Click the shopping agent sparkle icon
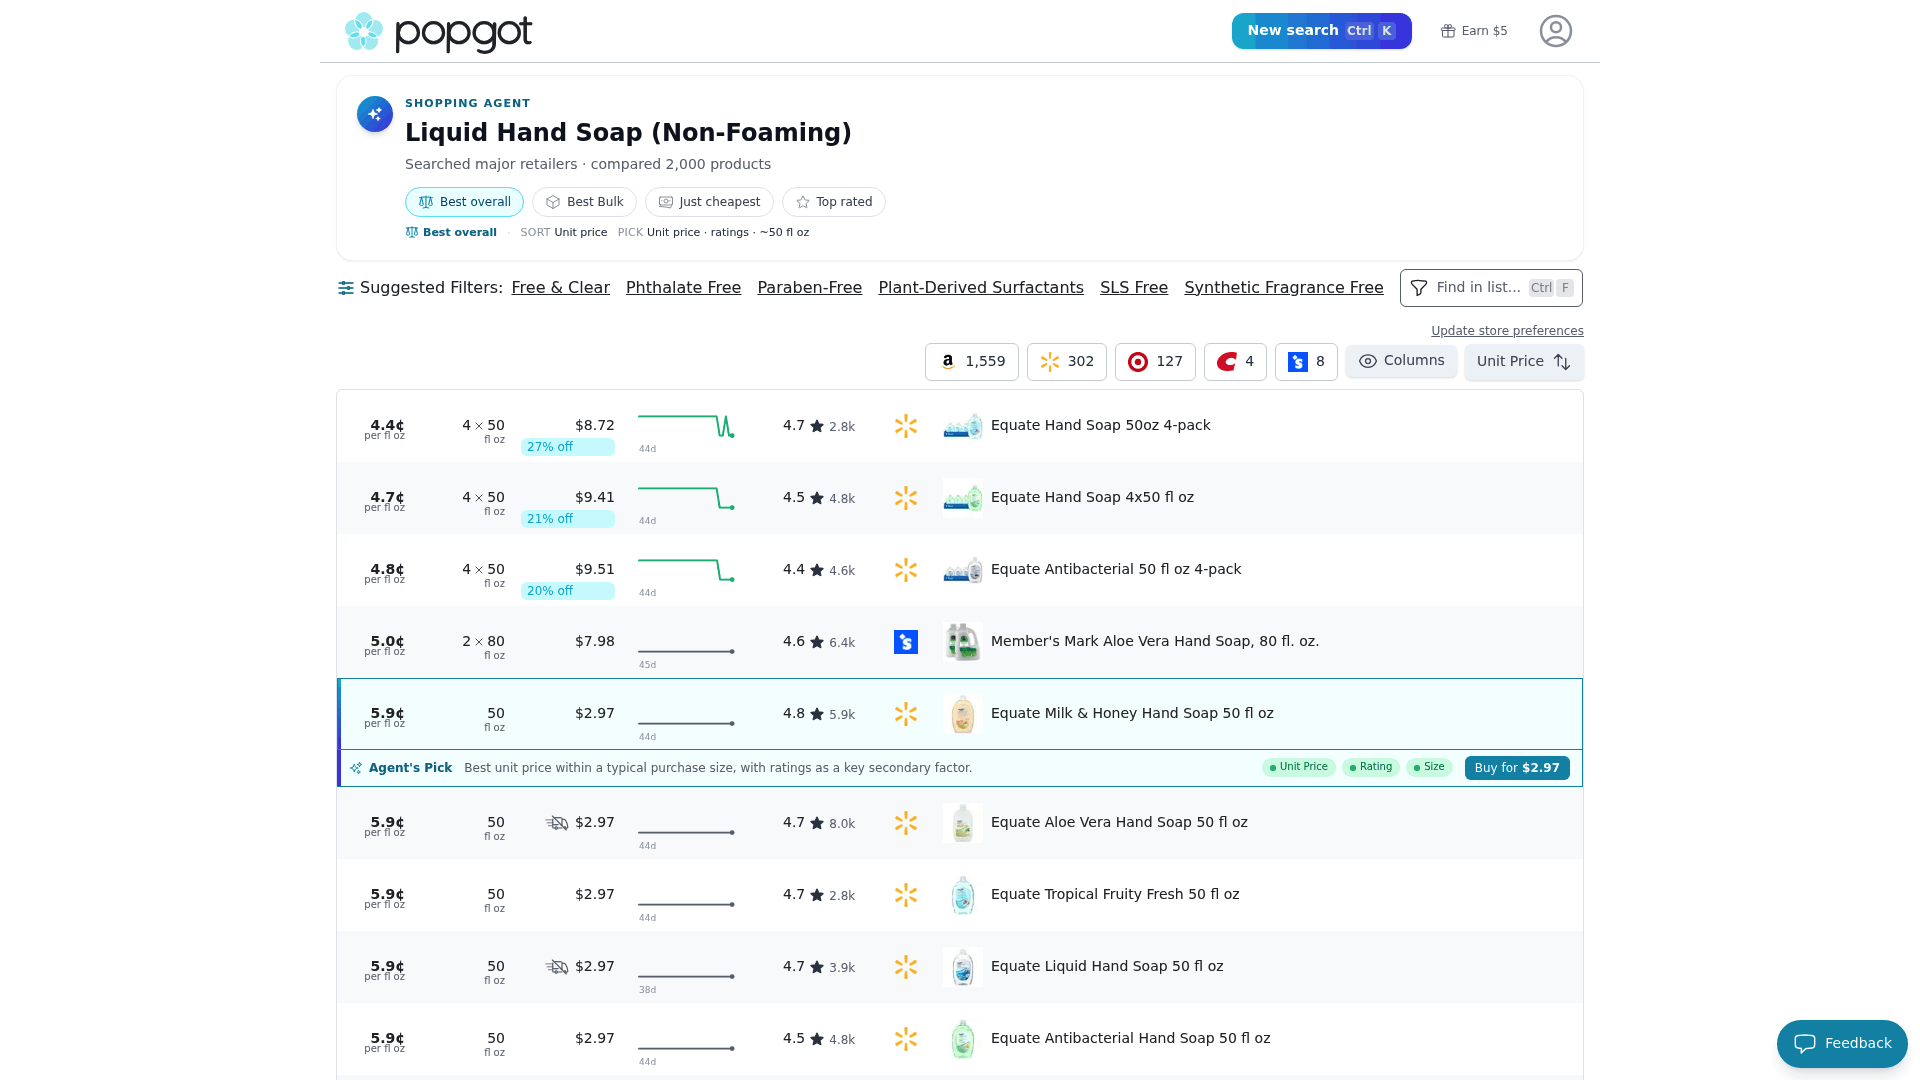This screenshot has height=1080, width=1920. [x=375, y=114]
